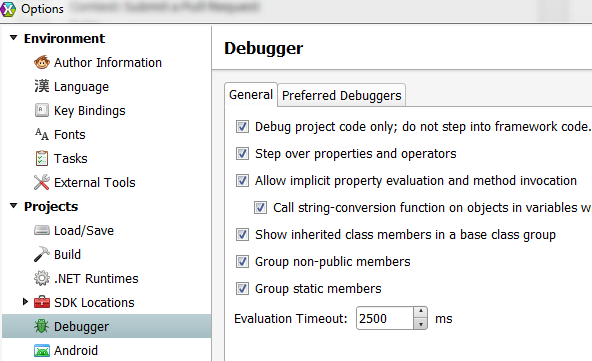The image size is (592, 361).
Task: Select the Language kanji icon
Action: pyautogui.click(x=42, y=86)
